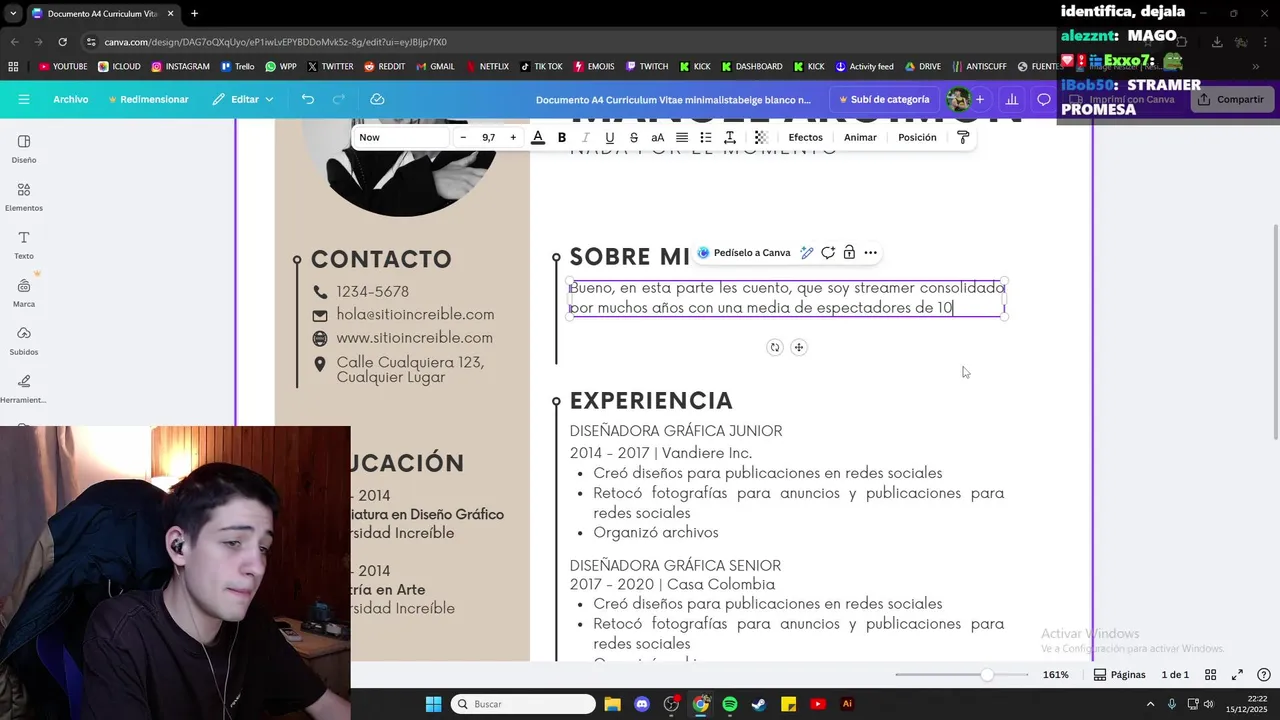This screenshot has height=720, width=1280.
Task: Click the floating toolbar refresh-plus icon
Action: click(828, 253)
